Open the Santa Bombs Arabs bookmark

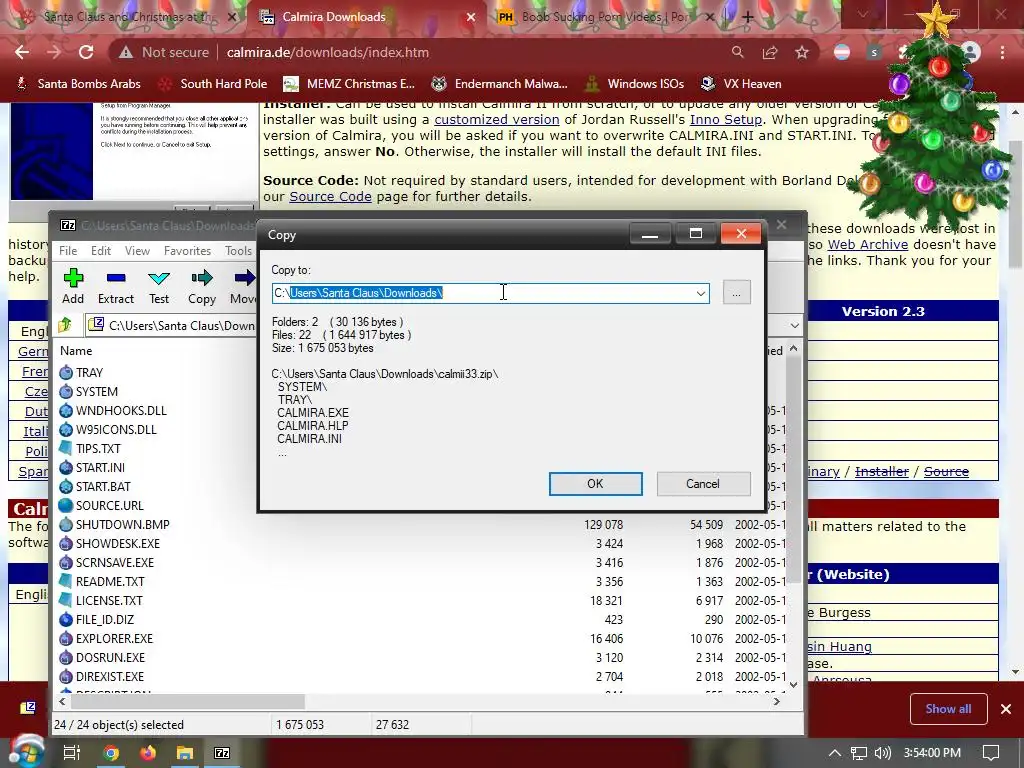78,84
